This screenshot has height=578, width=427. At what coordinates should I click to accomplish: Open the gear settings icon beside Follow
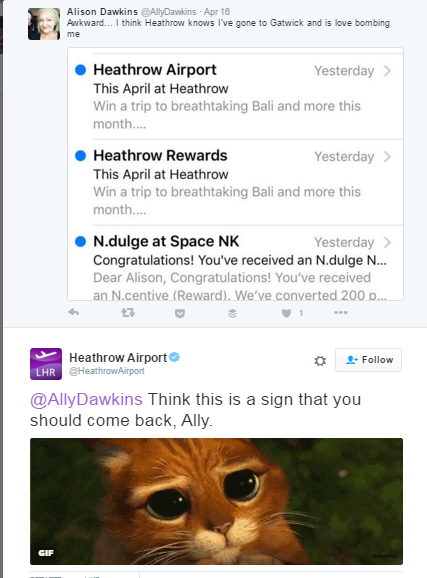320,361
